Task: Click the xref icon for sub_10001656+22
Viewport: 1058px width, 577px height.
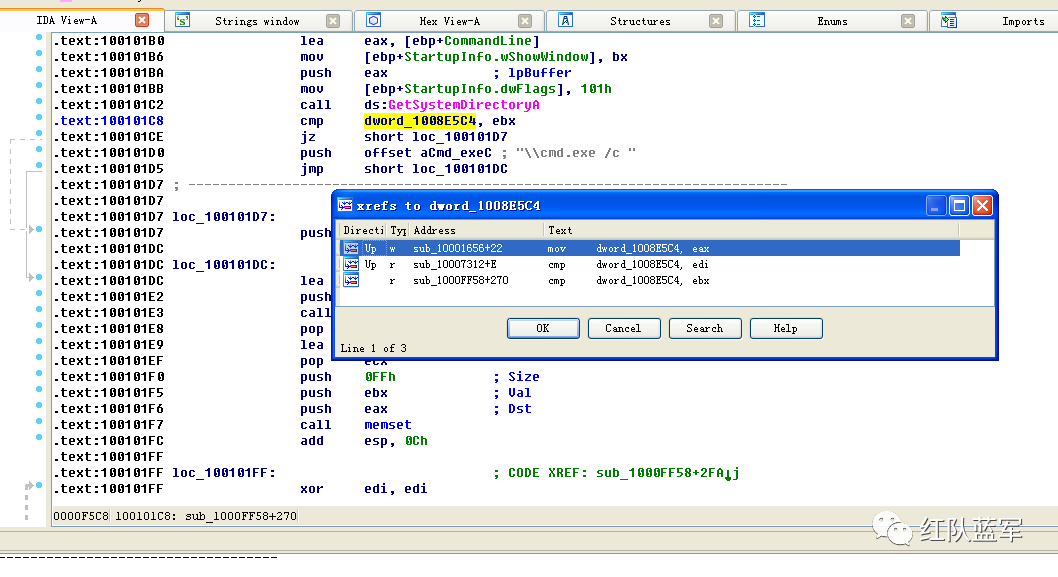Action: [351, 248]
